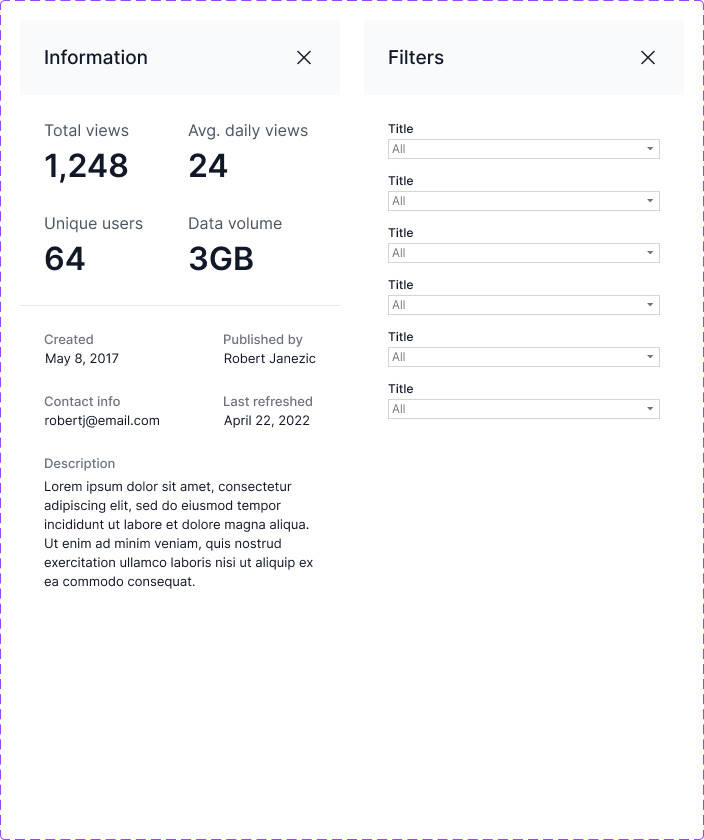Select the Unique users count 64
Screen dimensions: 704x840
[65, 259]
